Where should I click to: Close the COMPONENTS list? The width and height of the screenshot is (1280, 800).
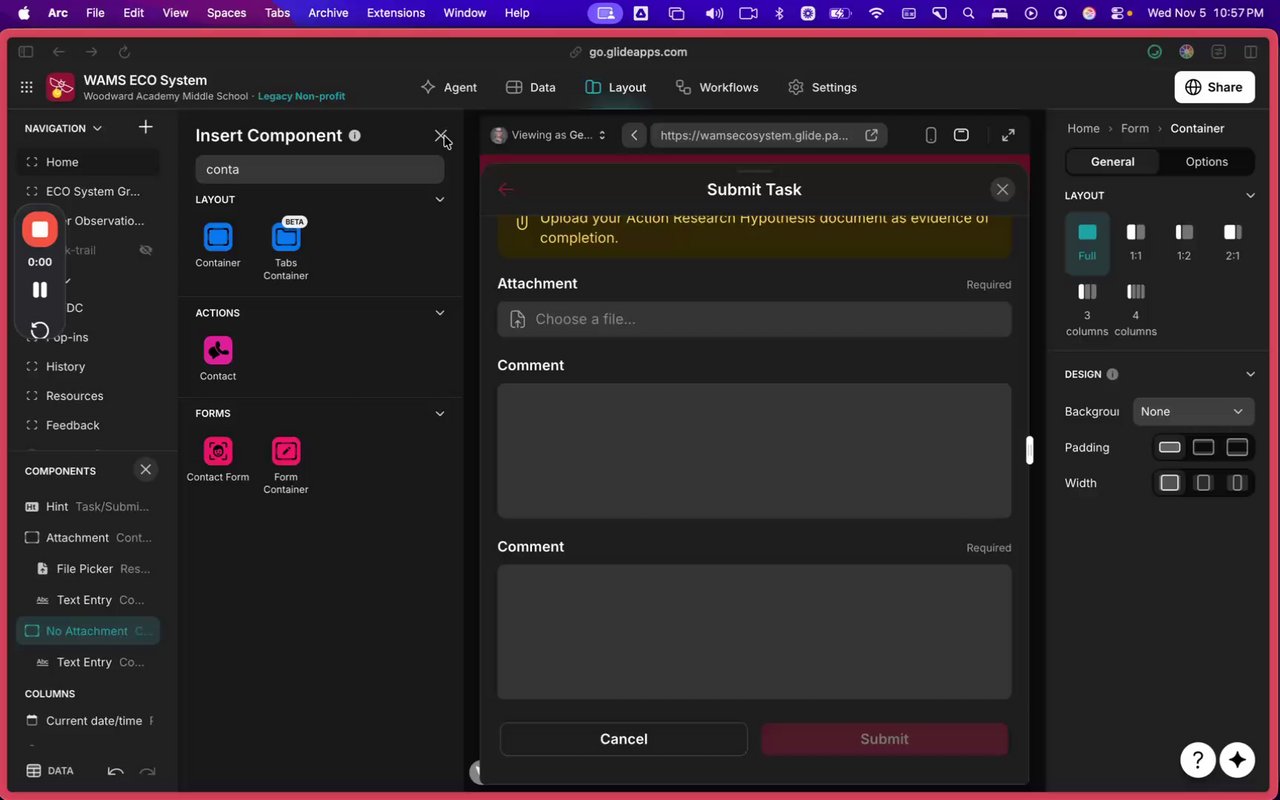[x=146, y=470]
